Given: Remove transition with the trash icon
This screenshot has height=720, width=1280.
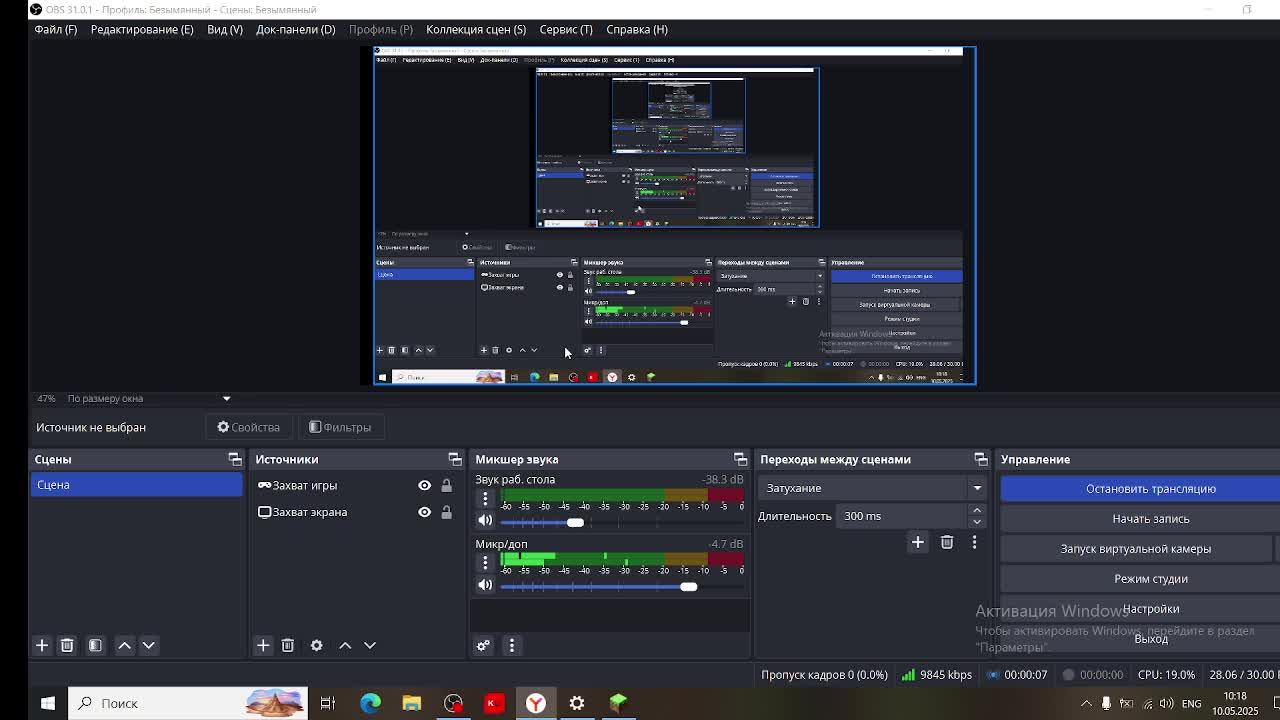Looking at the screenshot, I should point(946,542).
